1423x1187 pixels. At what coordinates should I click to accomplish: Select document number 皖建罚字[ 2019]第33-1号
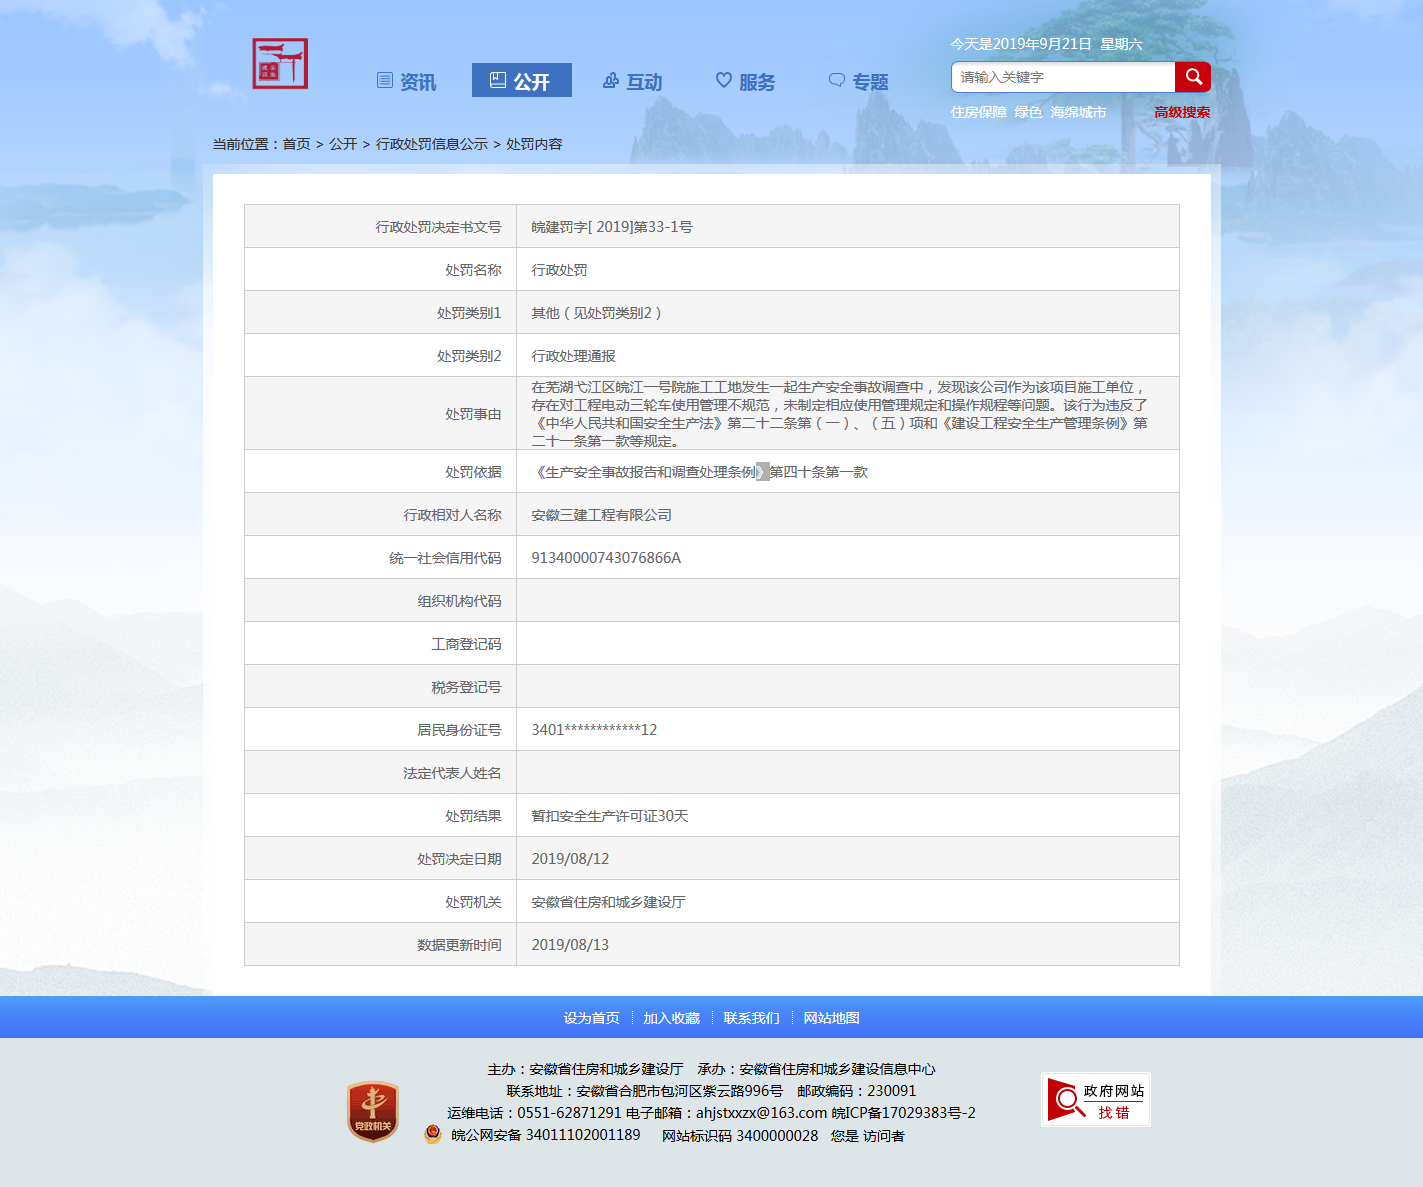click(x=612, y=227)
